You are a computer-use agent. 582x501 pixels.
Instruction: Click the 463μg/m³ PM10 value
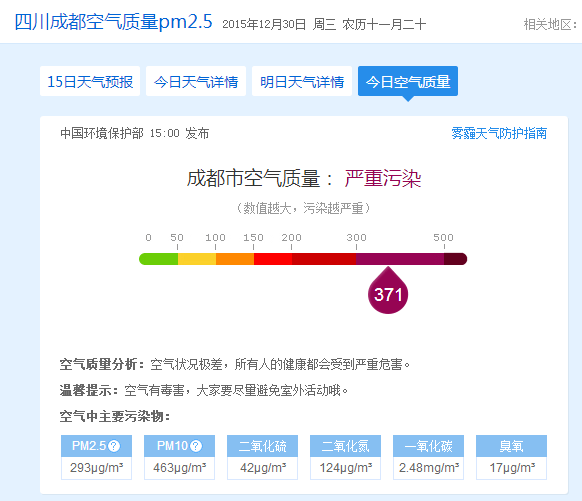[x=180, y=468]
